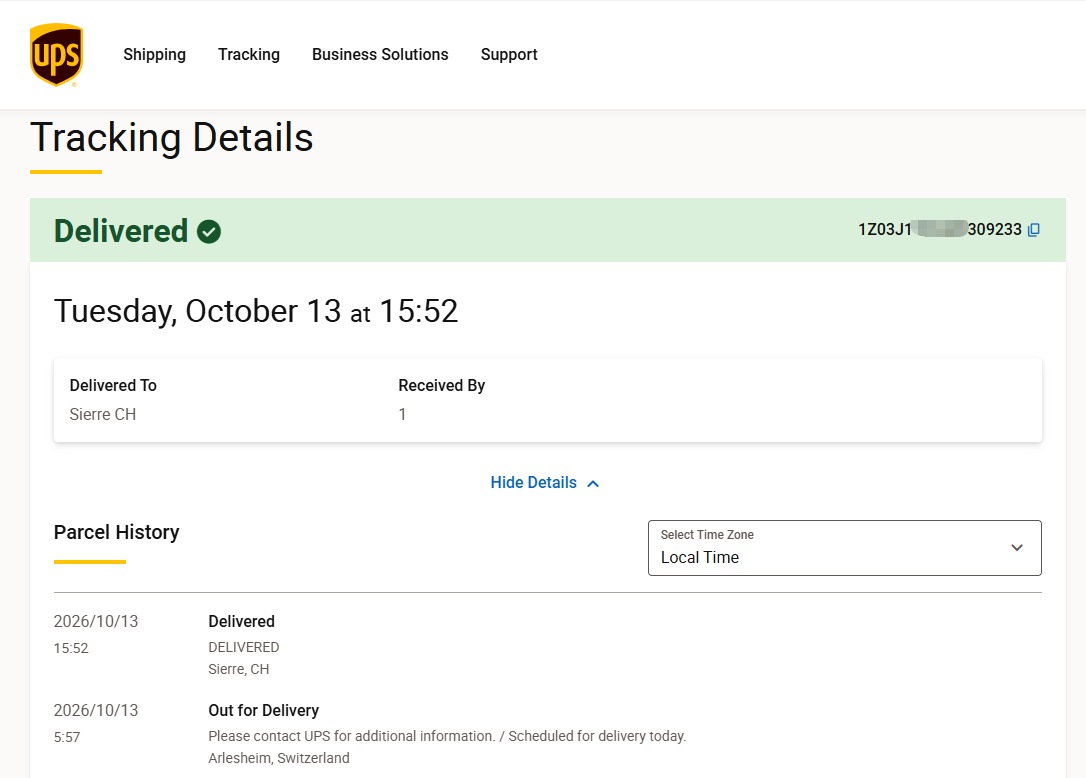
Task: Click the Received By value
Action: [x=402, y=414]
